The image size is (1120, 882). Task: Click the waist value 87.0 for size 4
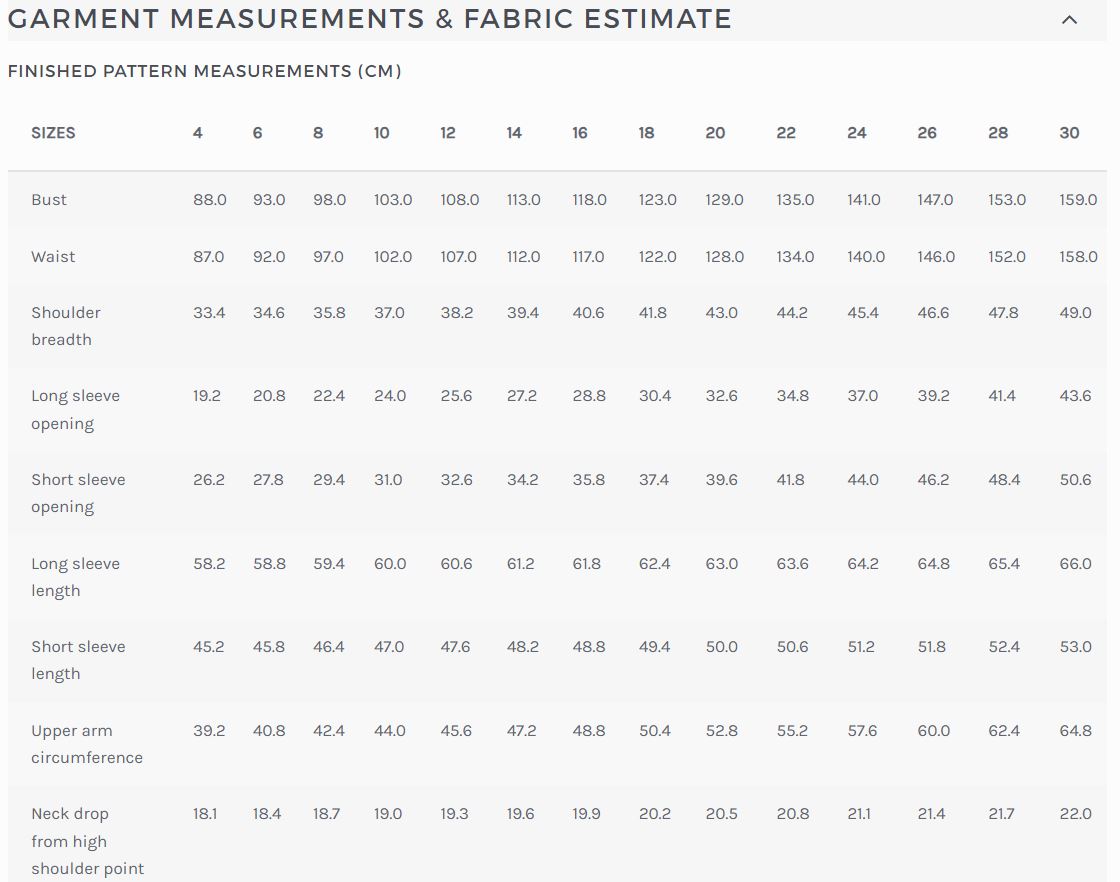(209, 257)
